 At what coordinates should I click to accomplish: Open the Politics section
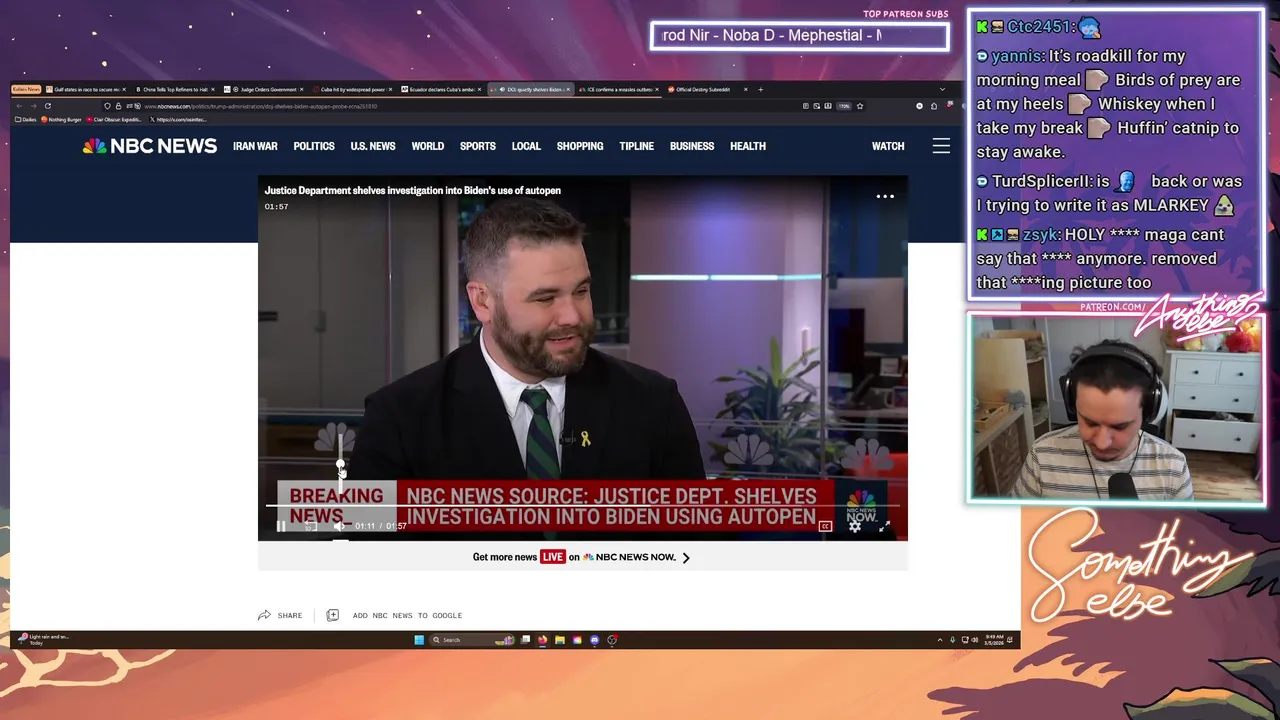point(314,146)
